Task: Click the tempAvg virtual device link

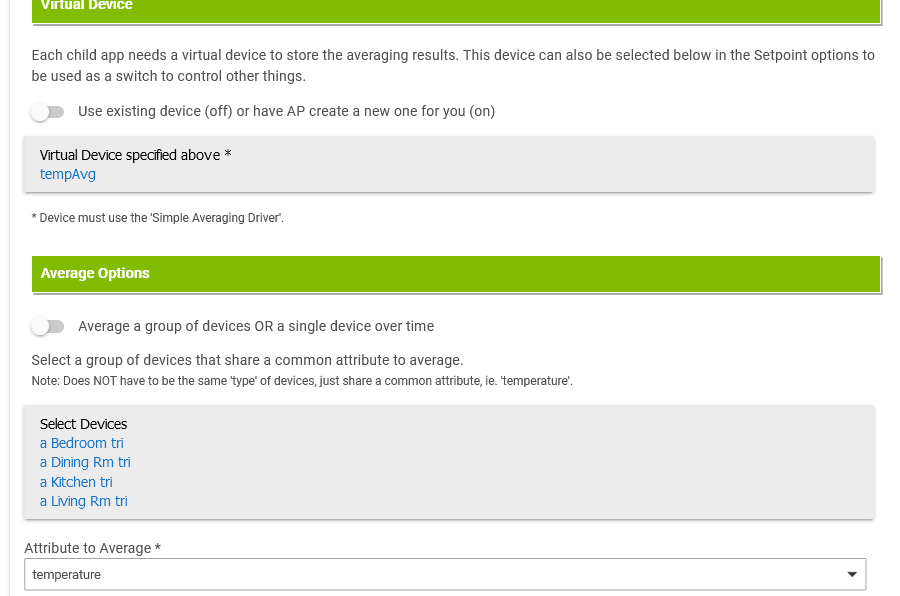Action: coord(68,174)
